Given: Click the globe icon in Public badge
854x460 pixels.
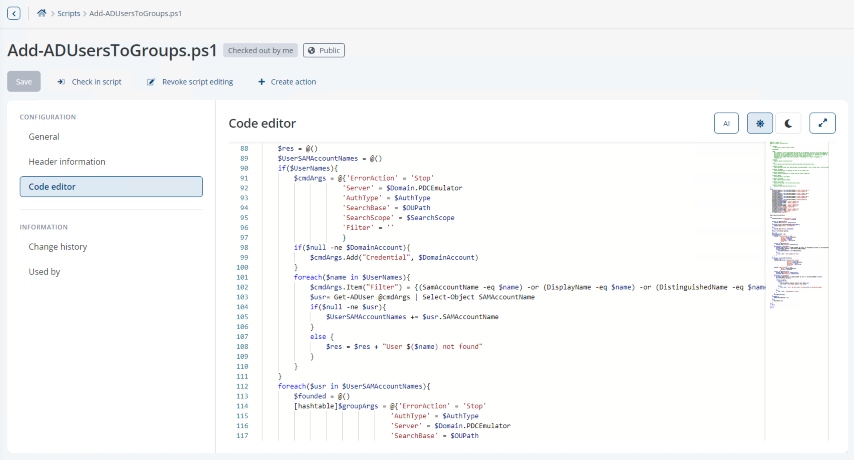Looking at the screenshot, I should 312,50.
